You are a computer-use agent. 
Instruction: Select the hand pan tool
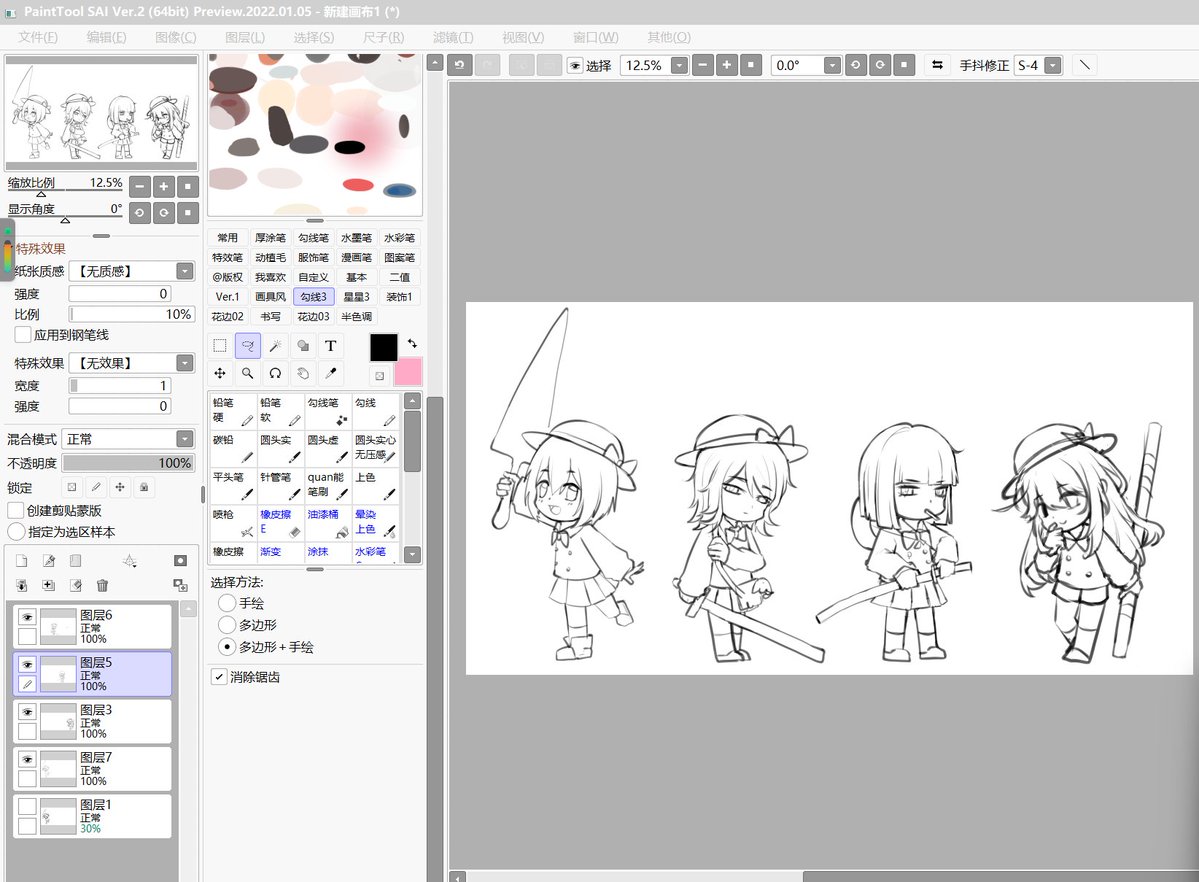coord(303,373)
